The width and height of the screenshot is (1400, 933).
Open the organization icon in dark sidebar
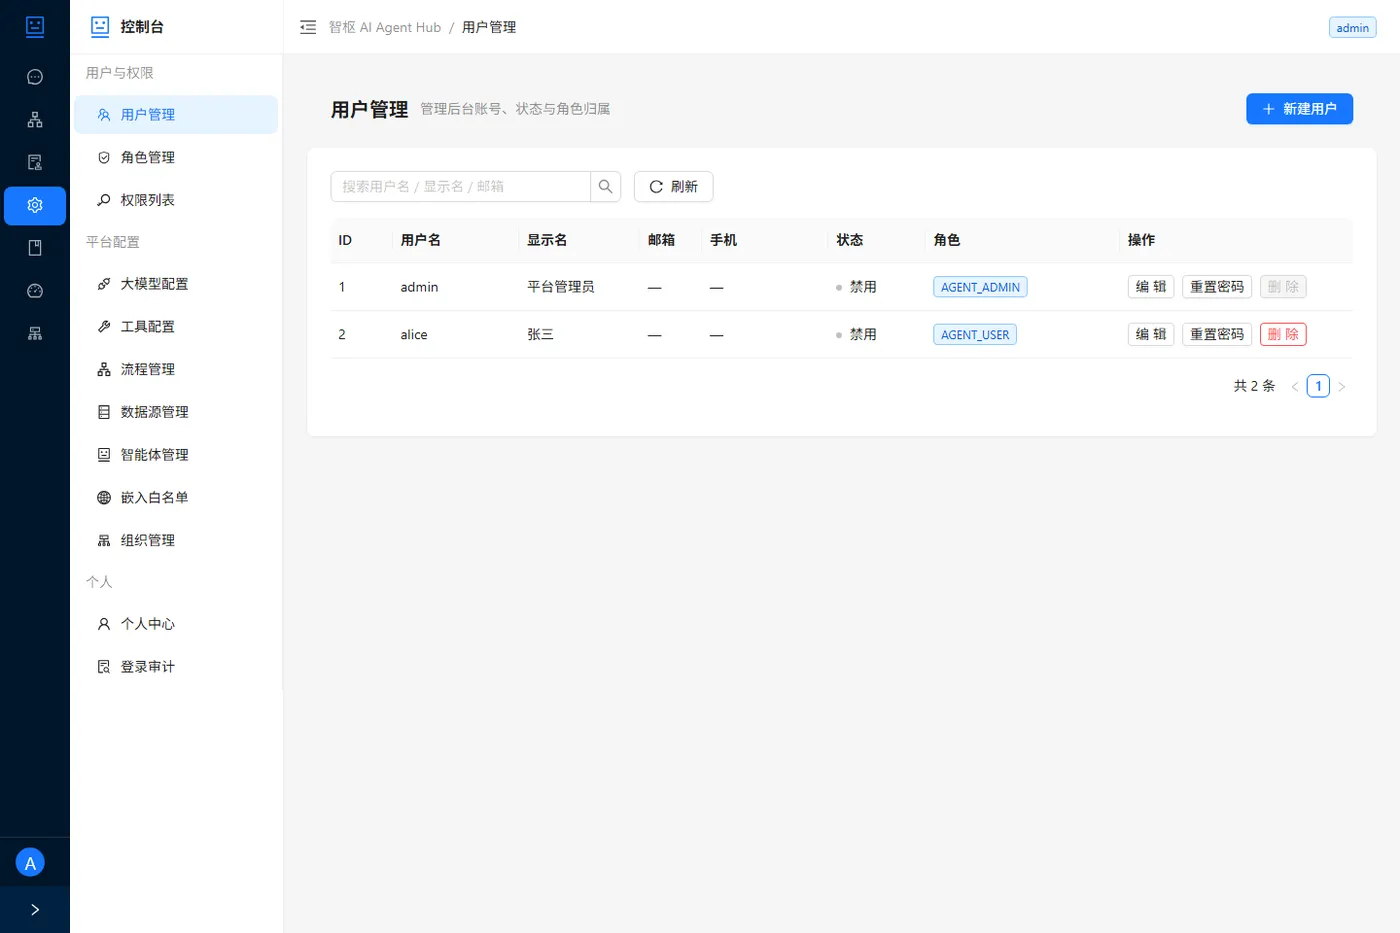tap(35, 334)
